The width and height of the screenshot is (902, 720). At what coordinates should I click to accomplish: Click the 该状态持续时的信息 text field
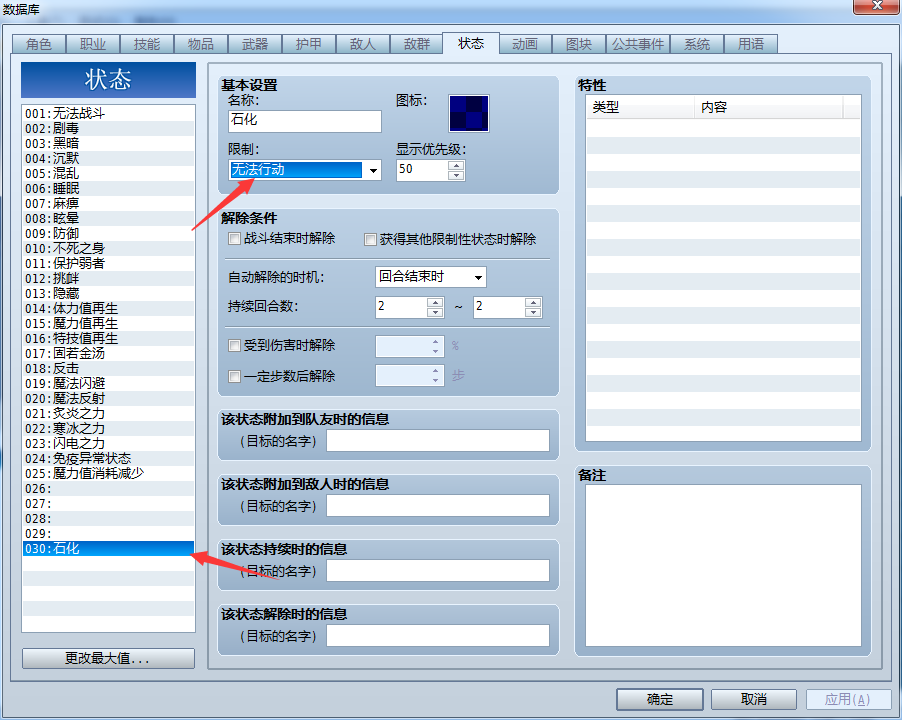[x=438, y=571]
